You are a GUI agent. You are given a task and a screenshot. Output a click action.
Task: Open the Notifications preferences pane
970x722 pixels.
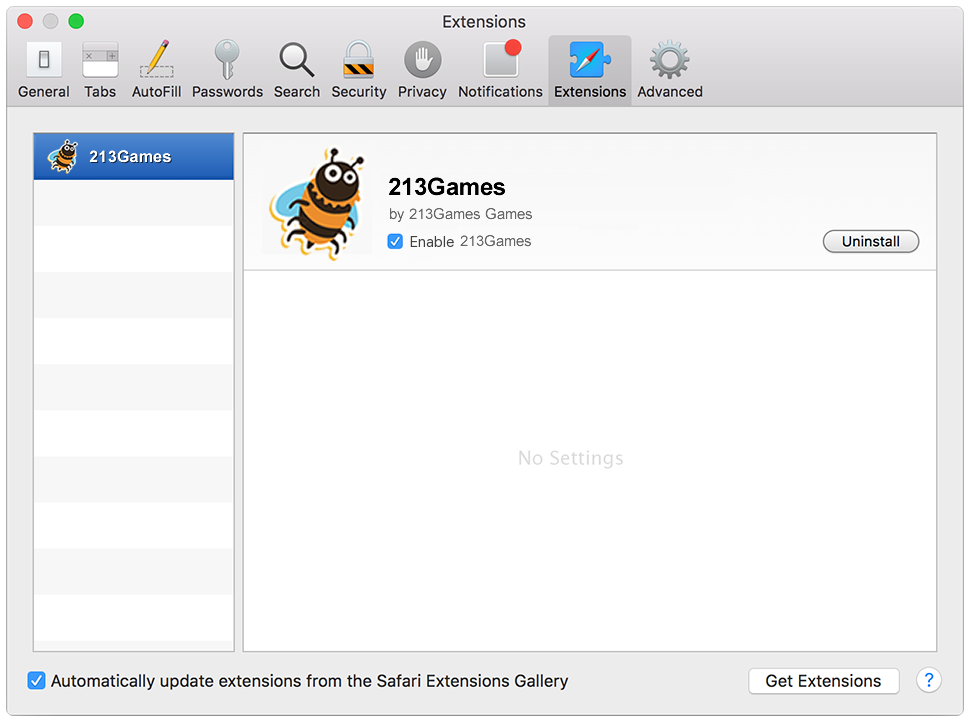(500, 70)
